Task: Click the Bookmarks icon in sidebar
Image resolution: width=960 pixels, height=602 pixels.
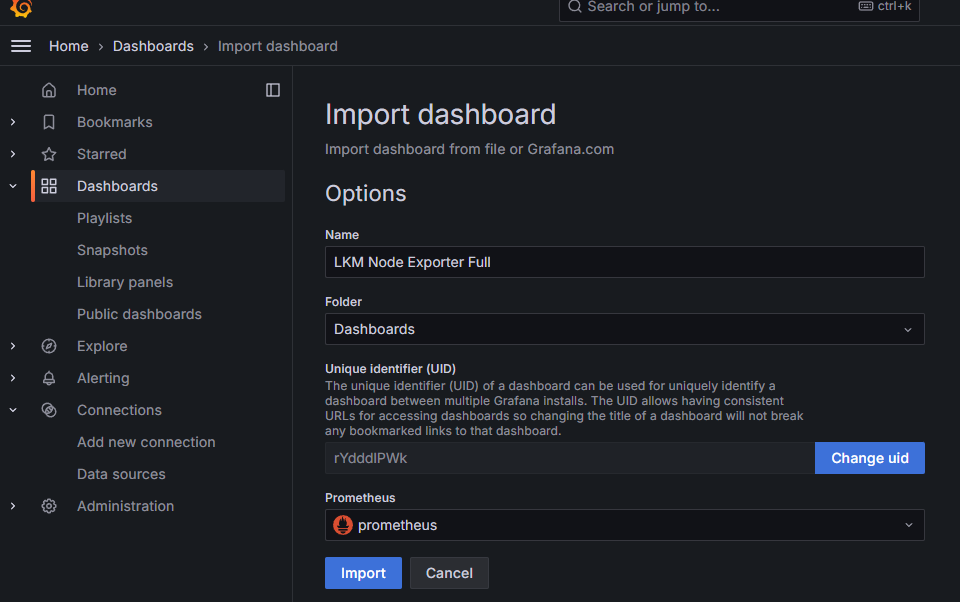Action: tap(49, 122)
